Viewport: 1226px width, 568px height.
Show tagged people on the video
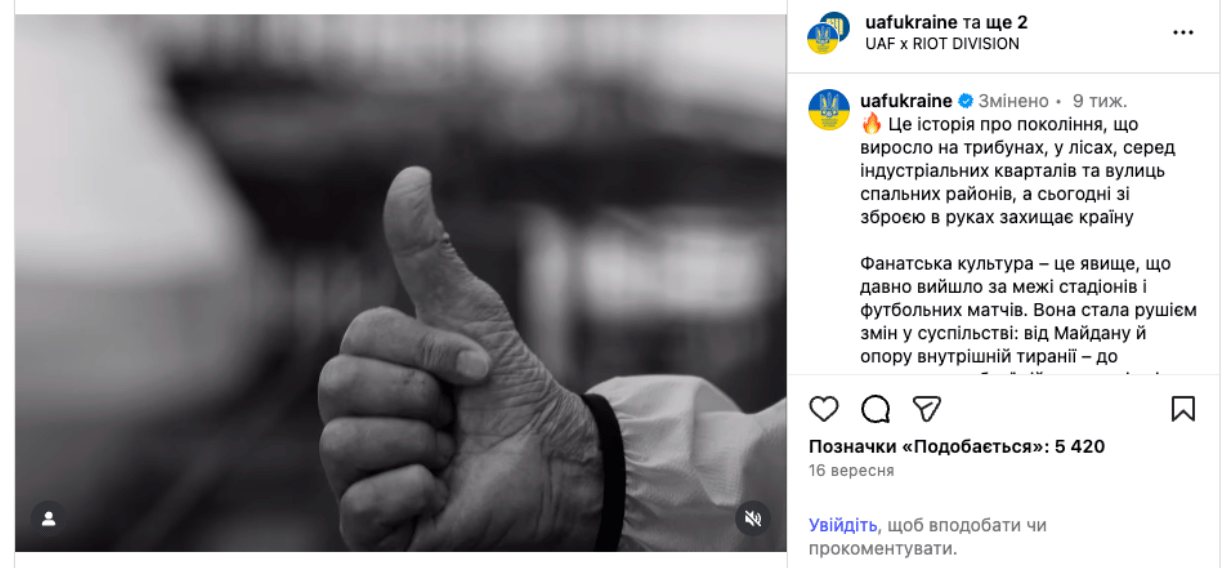[48, 518]
